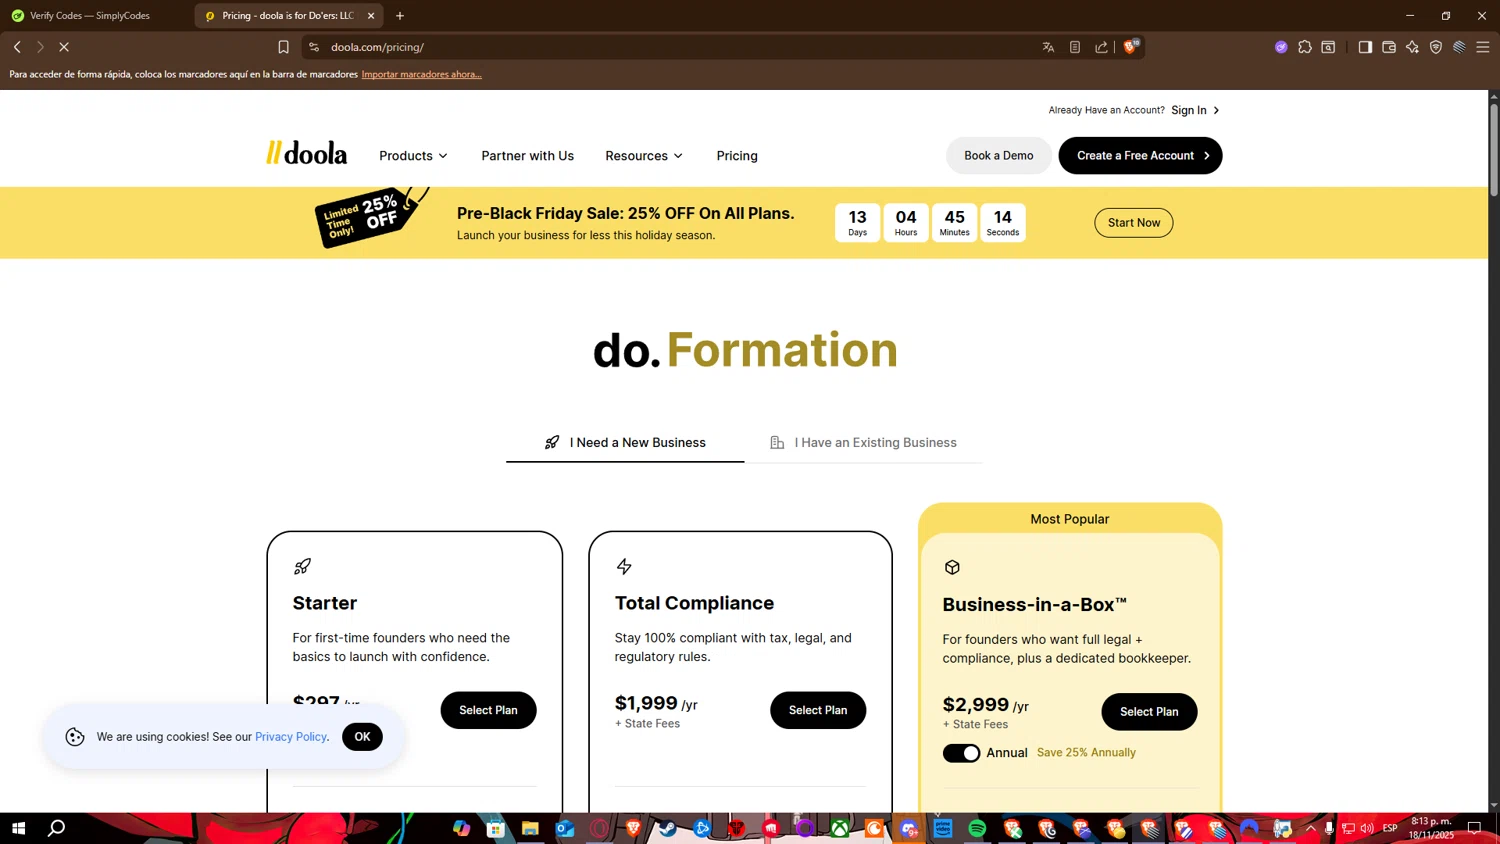
Task: Open the taskbar clock and date
Action: click(1430, 828)
